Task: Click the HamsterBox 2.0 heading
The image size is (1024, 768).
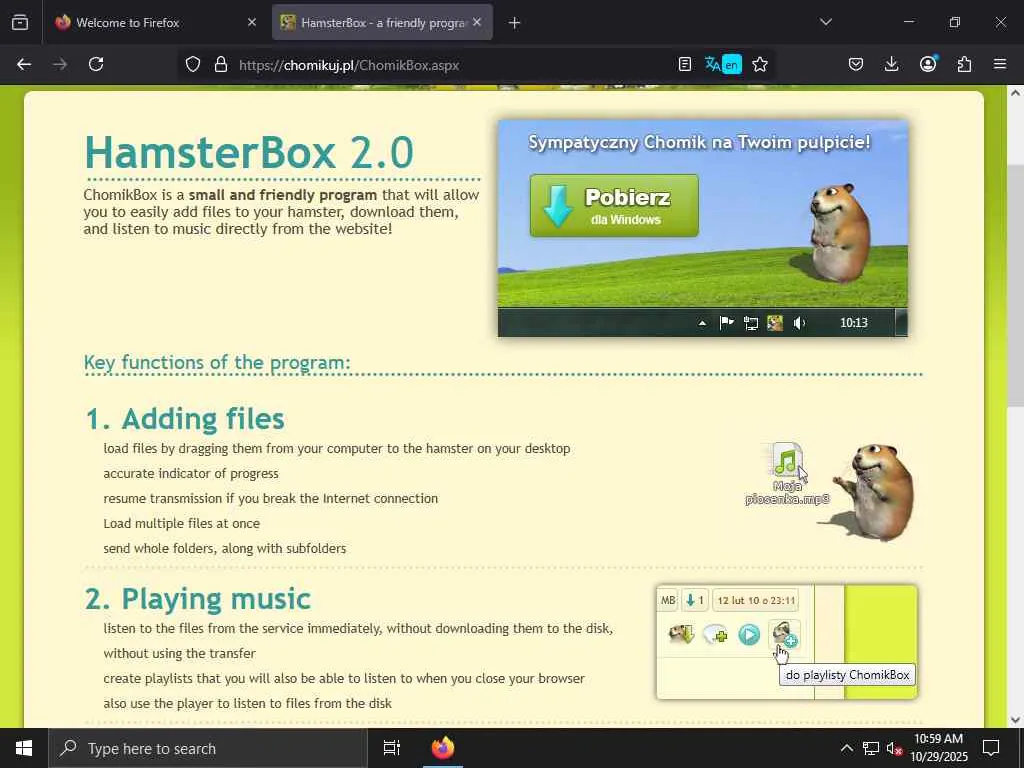Action: pyautogui.click(x=249, y=152)
